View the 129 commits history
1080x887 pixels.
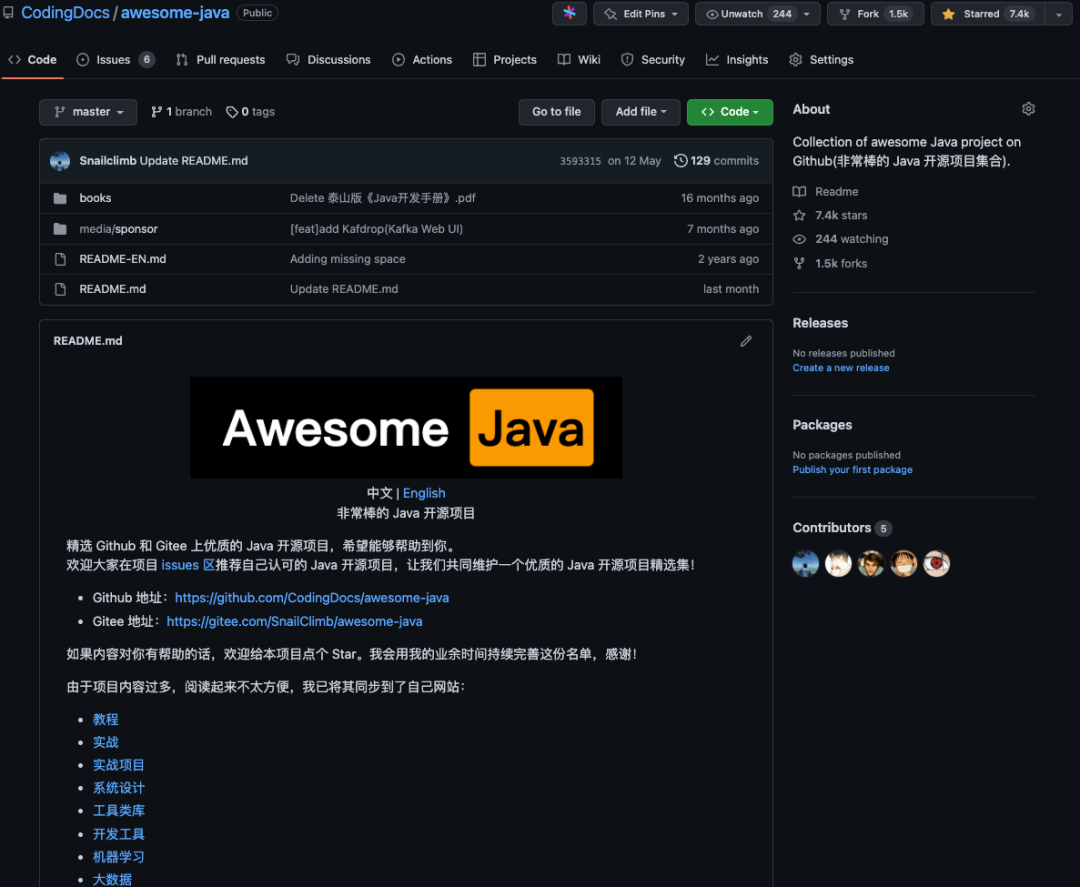[x=716, y=160]
